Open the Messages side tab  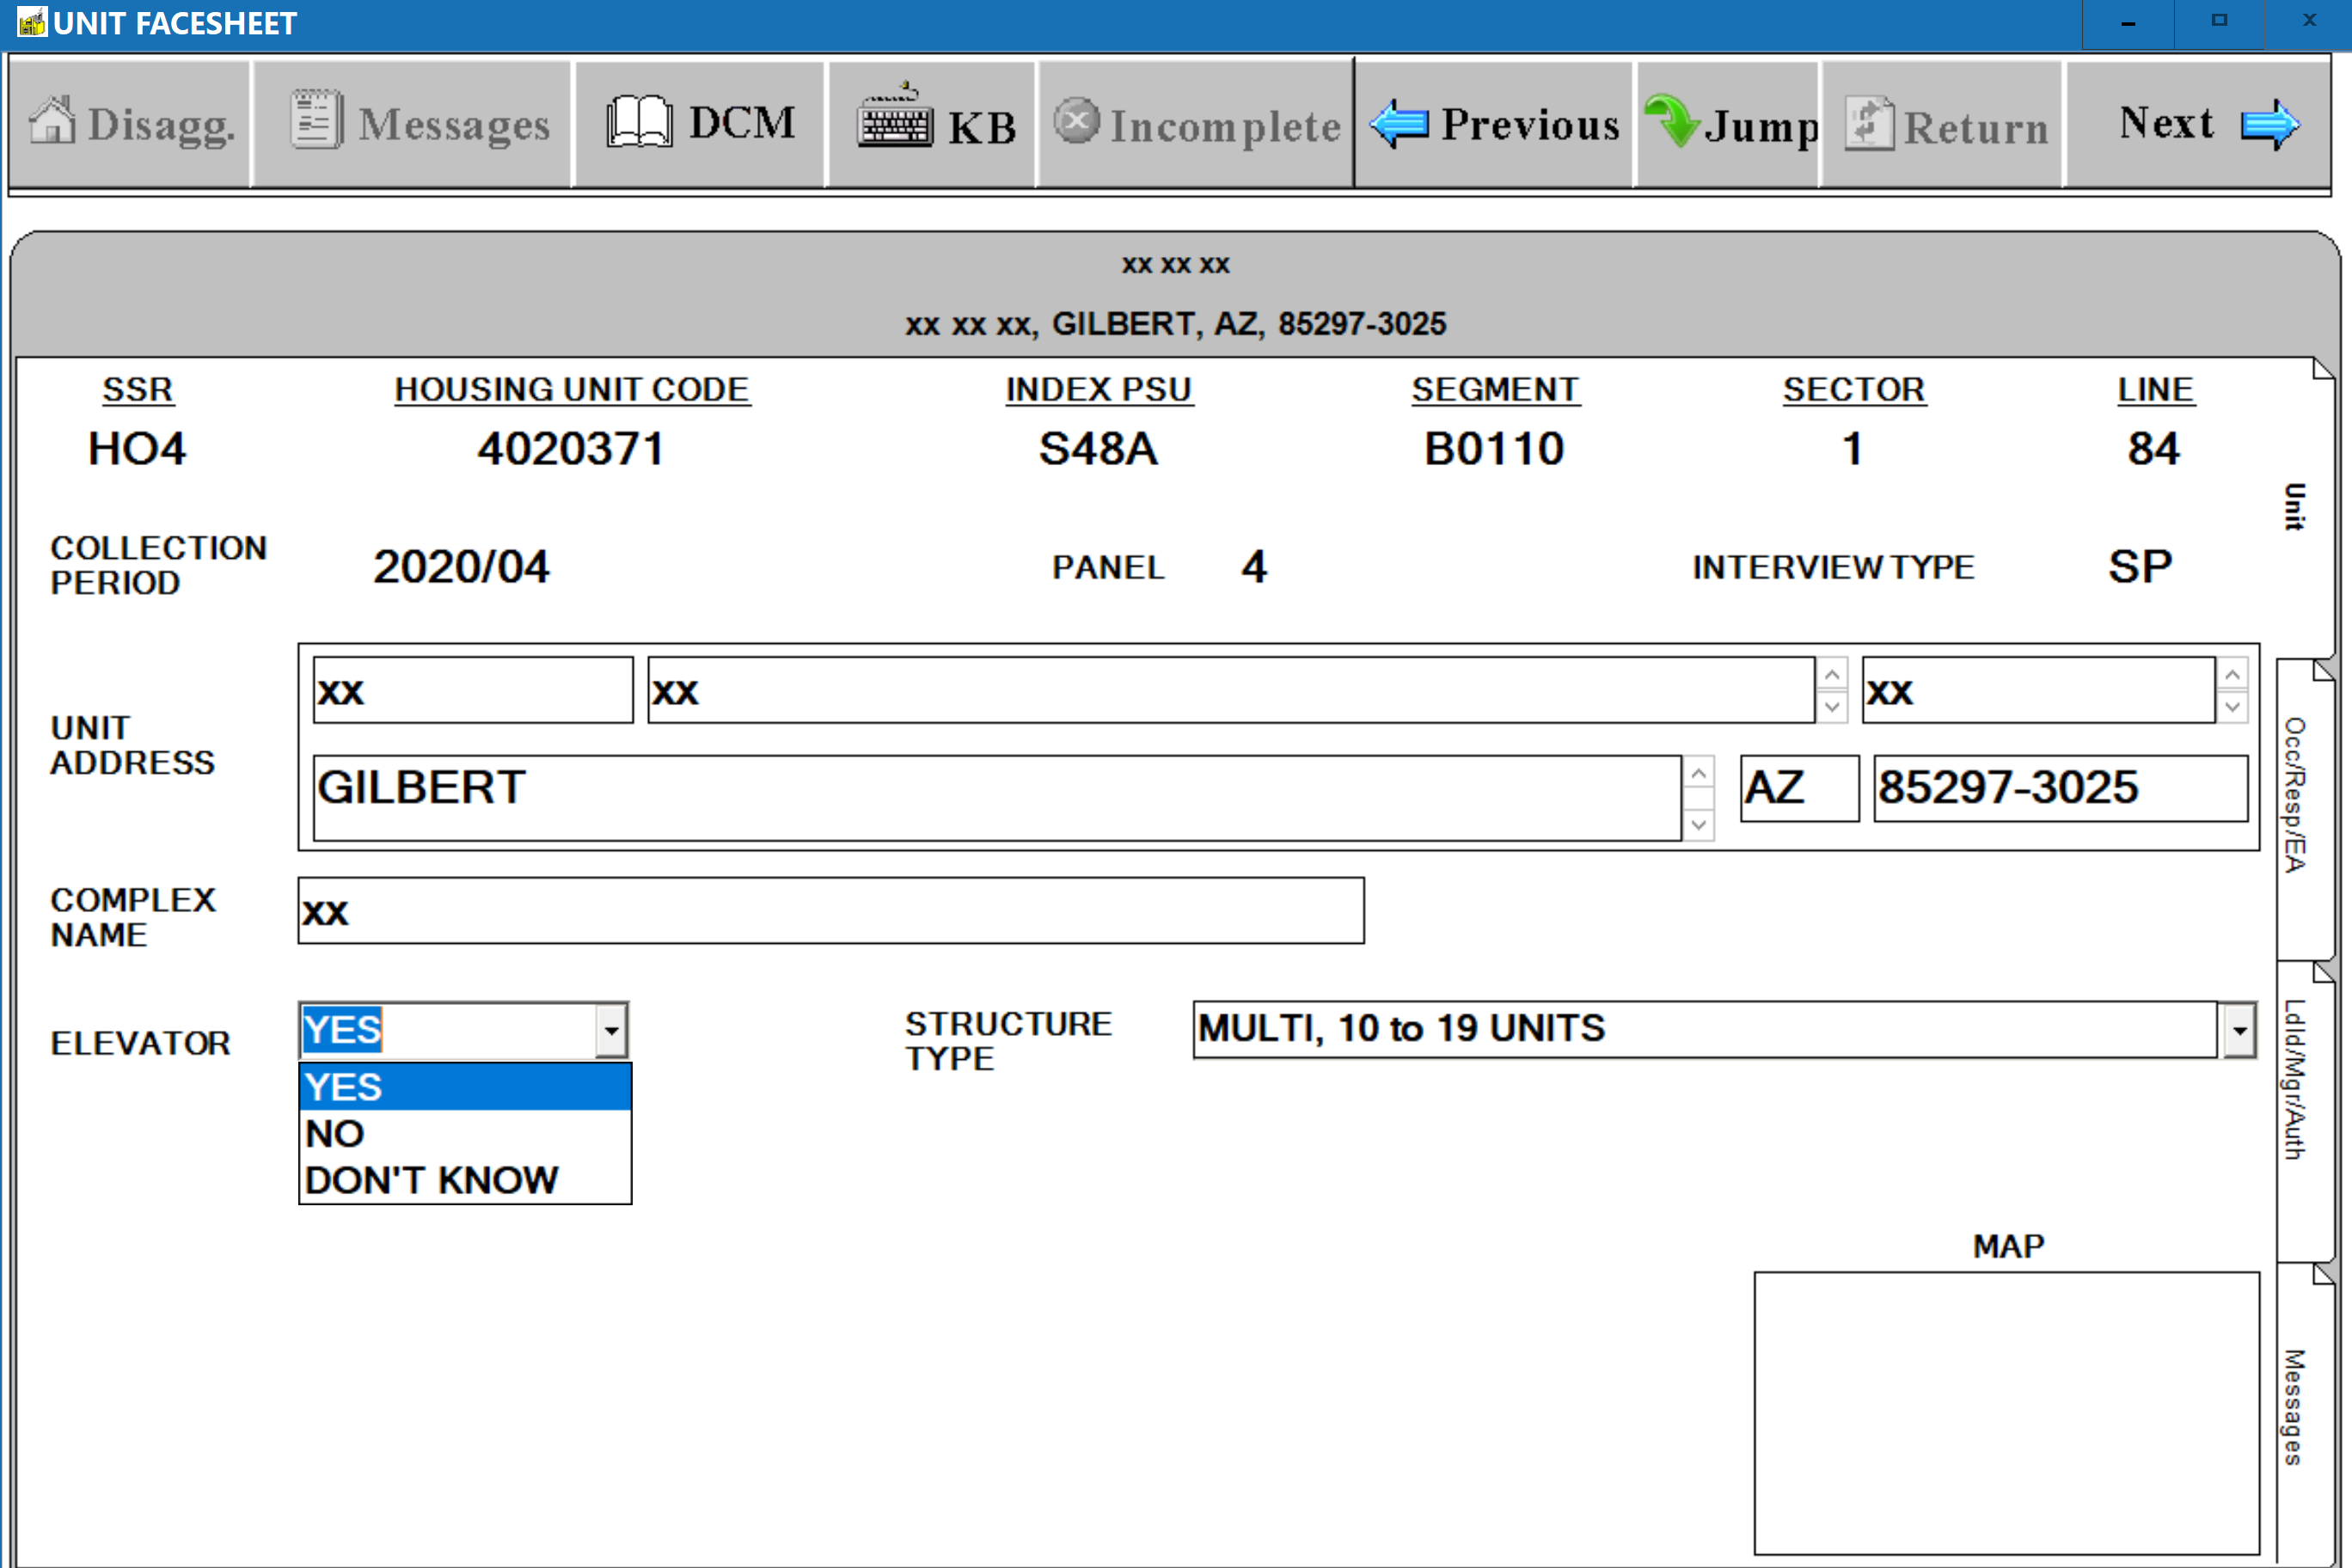(x=2296, y=1408)
